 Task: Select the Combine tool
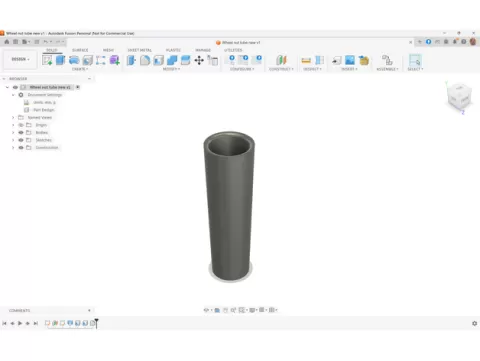click(172, 60)
